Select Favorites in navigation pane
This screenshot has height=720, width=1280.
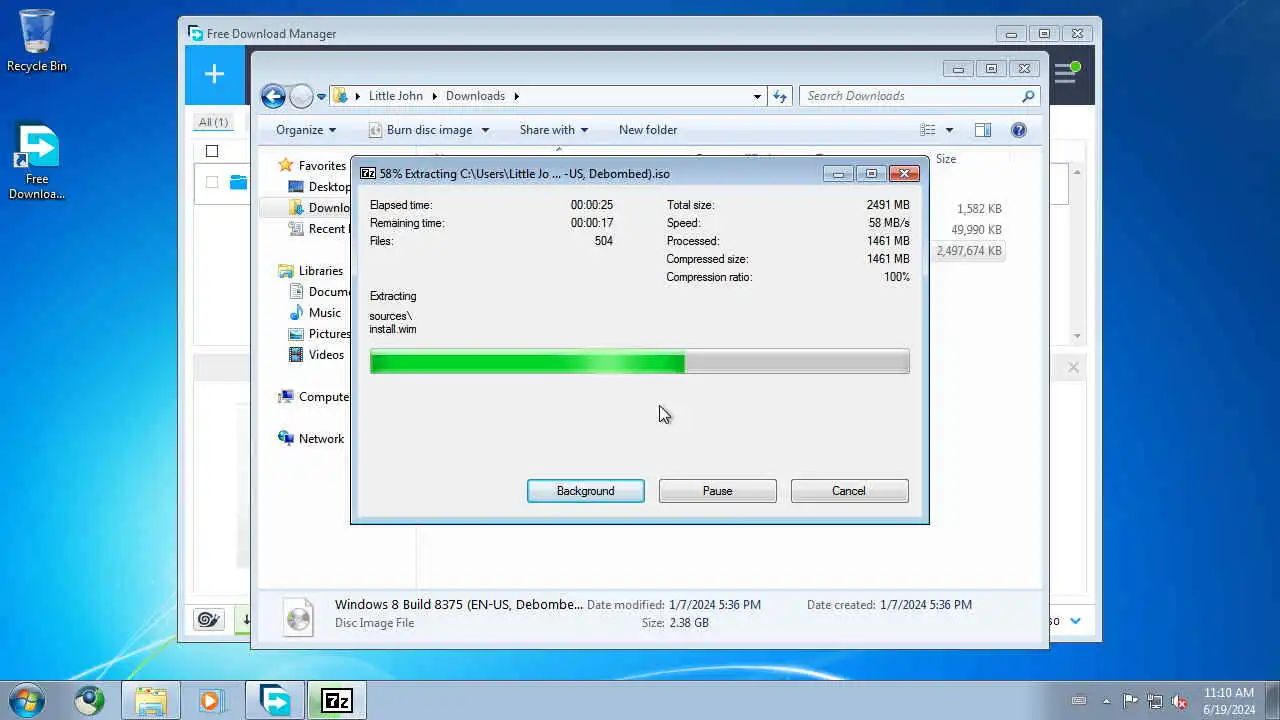pyautogui.click(x=322, y=166)
